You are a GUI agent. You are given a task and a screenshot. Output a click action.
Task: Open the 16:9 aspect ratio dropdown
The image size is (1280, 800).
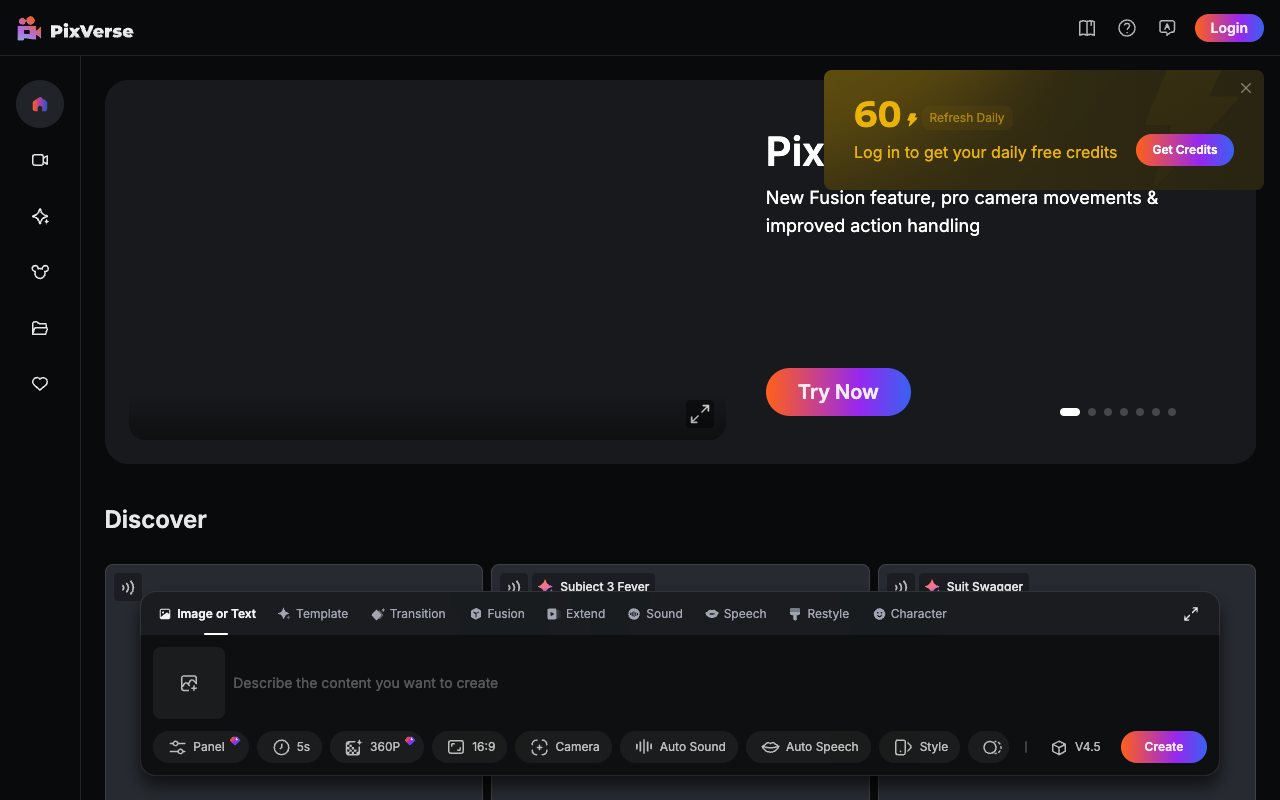(x=470, y=747)
